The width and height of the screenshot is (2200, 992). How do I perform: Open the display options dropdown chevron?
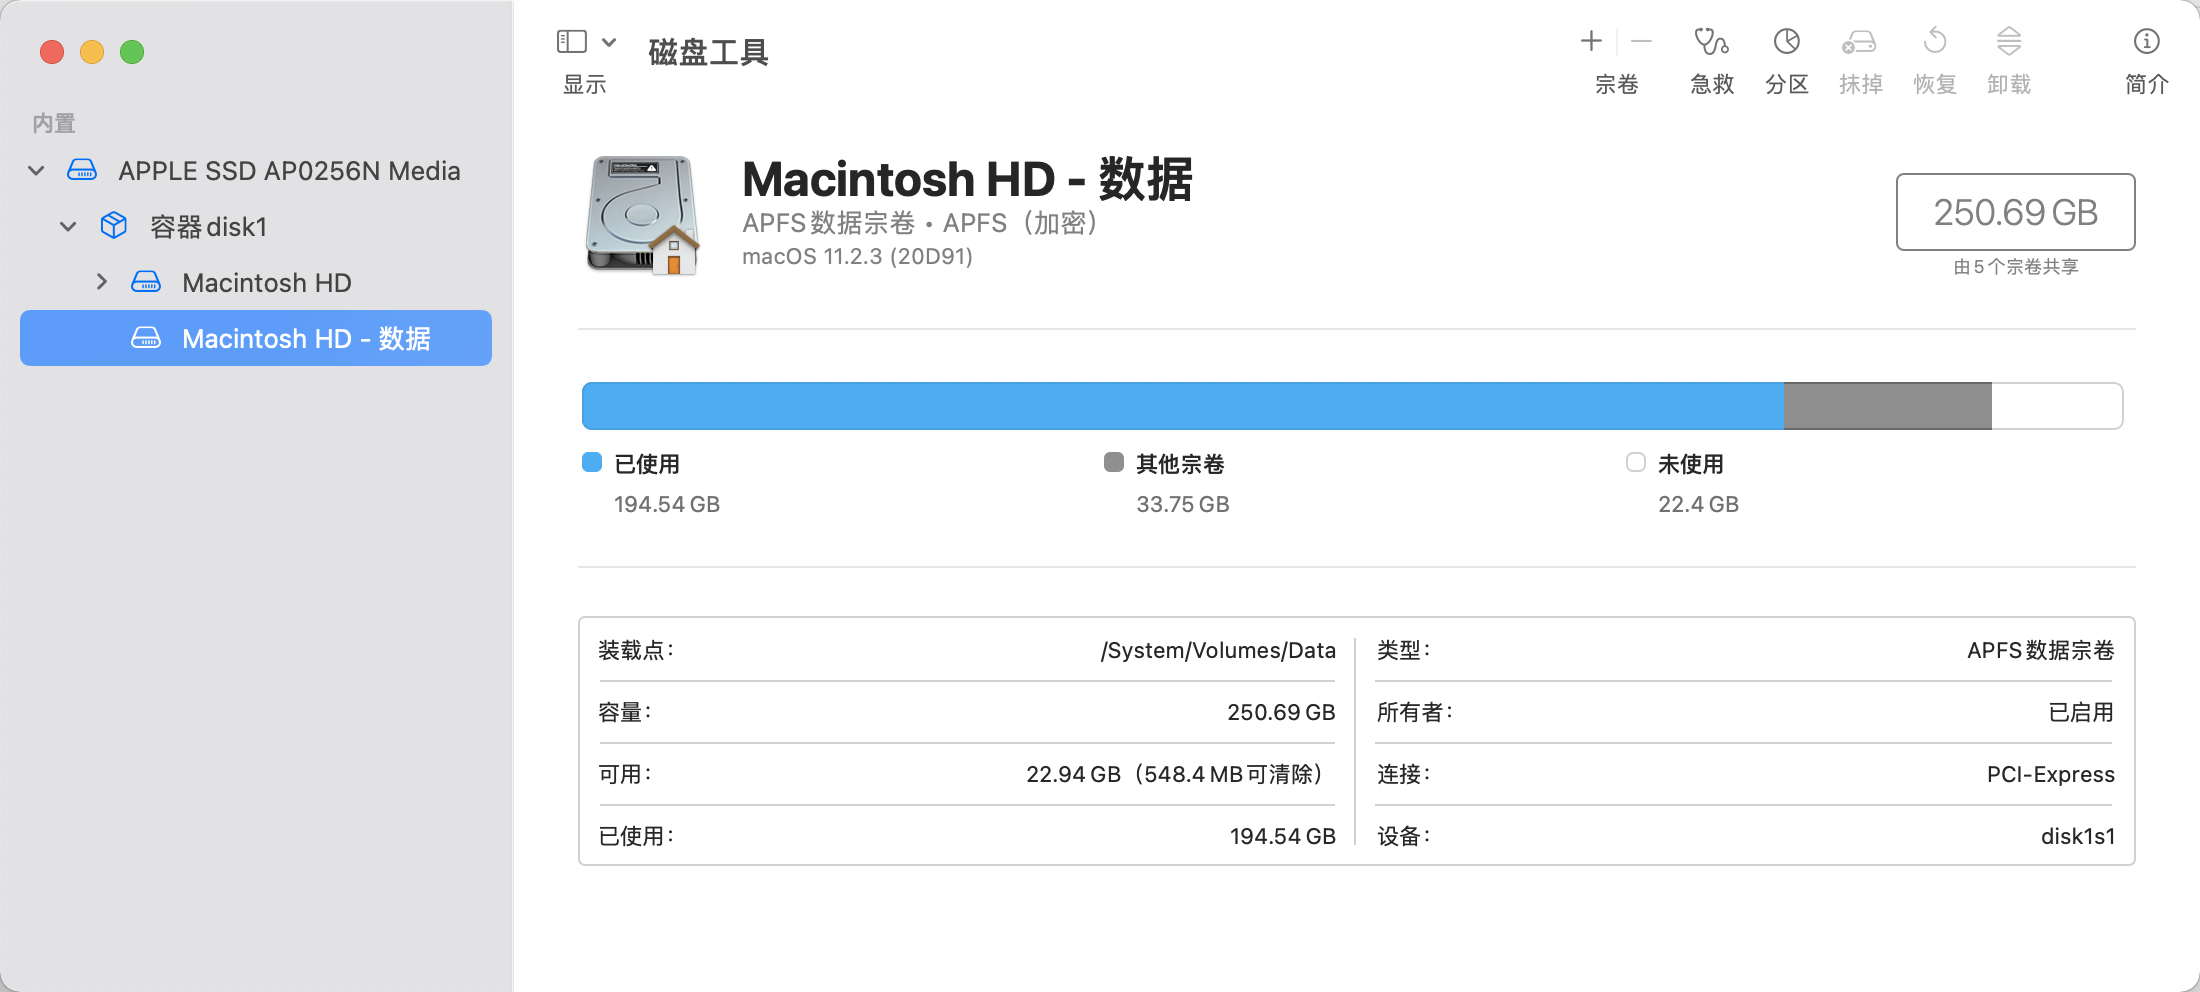(x=609, y=42)
